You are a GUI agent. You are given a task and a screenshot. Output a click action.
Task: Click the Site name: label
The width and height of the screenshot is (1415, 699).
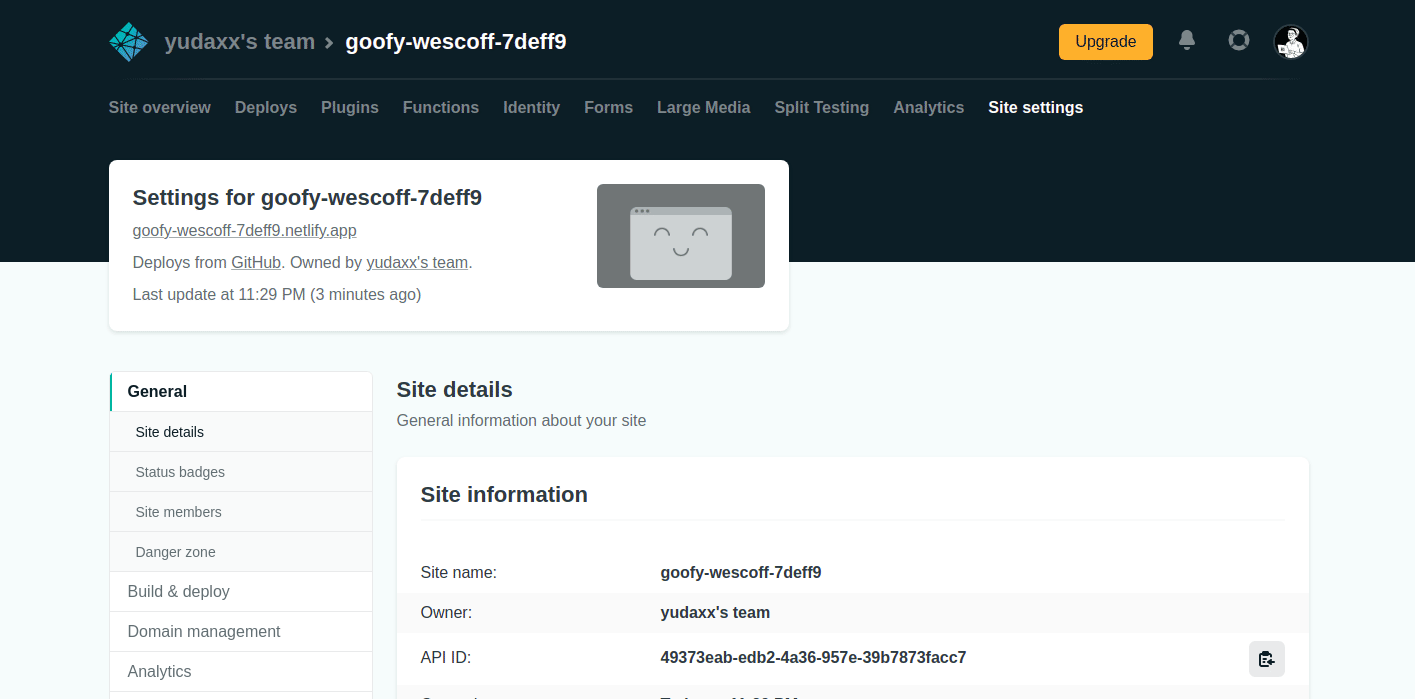[x=459, y=573]
